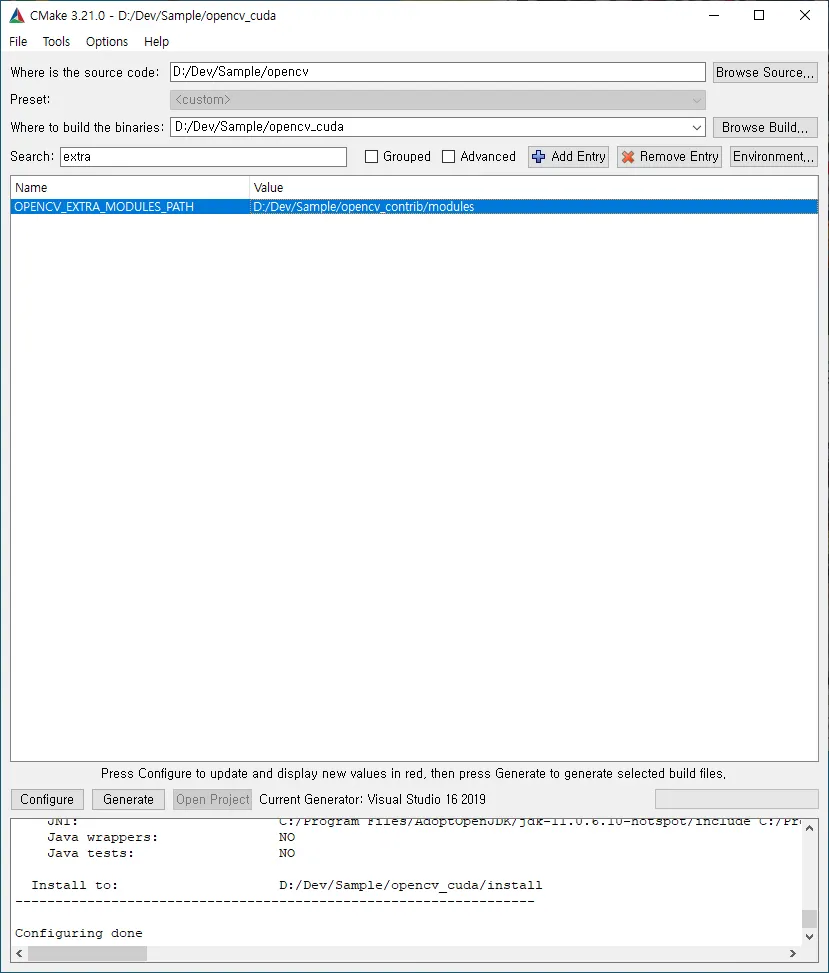829x973 pixels.
Task: Close the CMake window
Action: coord(805,16)
